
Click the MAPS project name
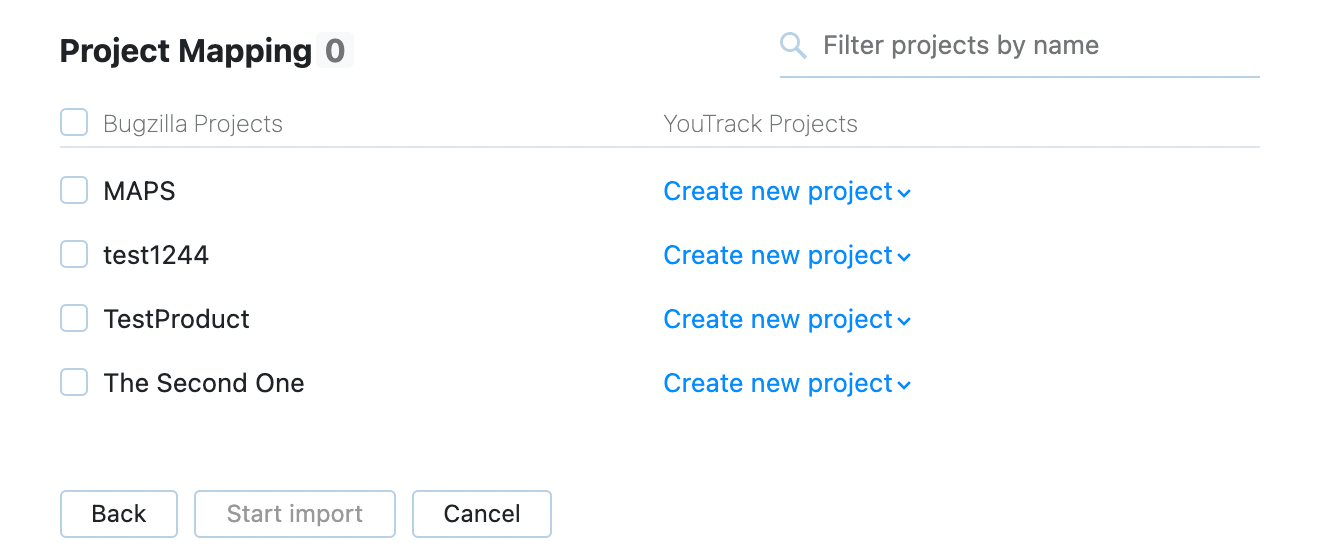tap(140, 191)
